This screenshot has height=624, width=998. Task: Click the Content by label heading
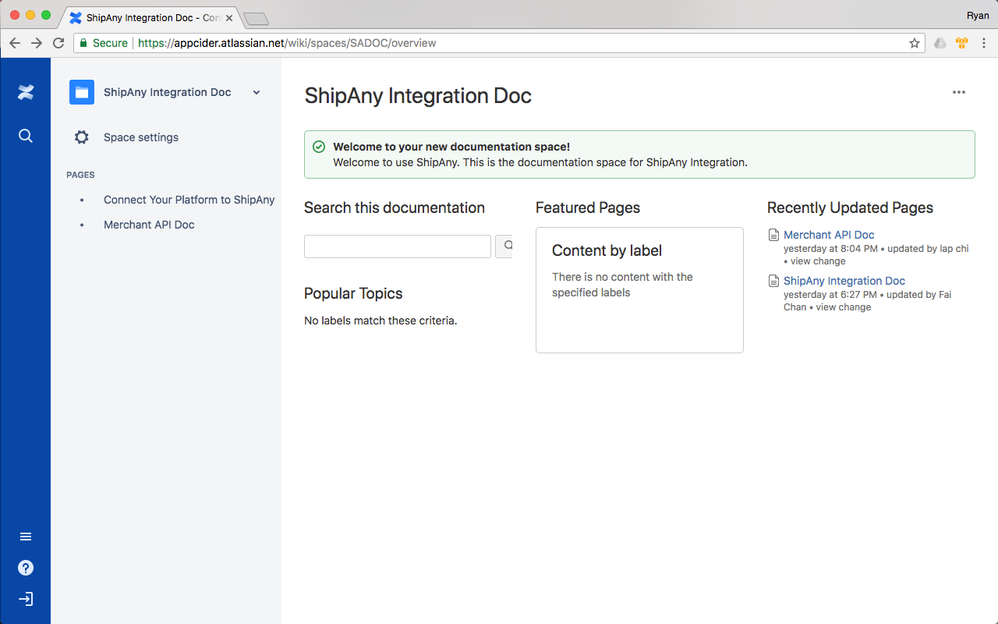[607, 251]
